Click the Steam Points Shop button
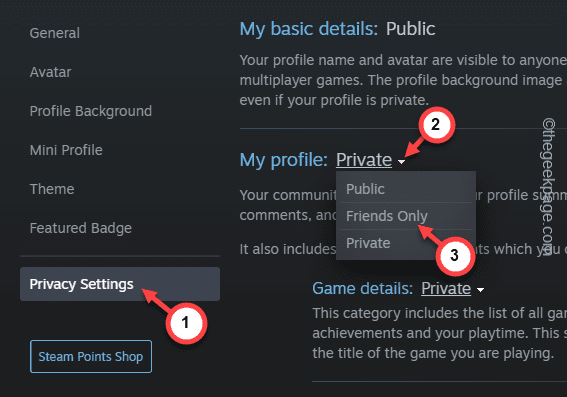This screenshot has height=397, width=567. click(x=91, y=357)
